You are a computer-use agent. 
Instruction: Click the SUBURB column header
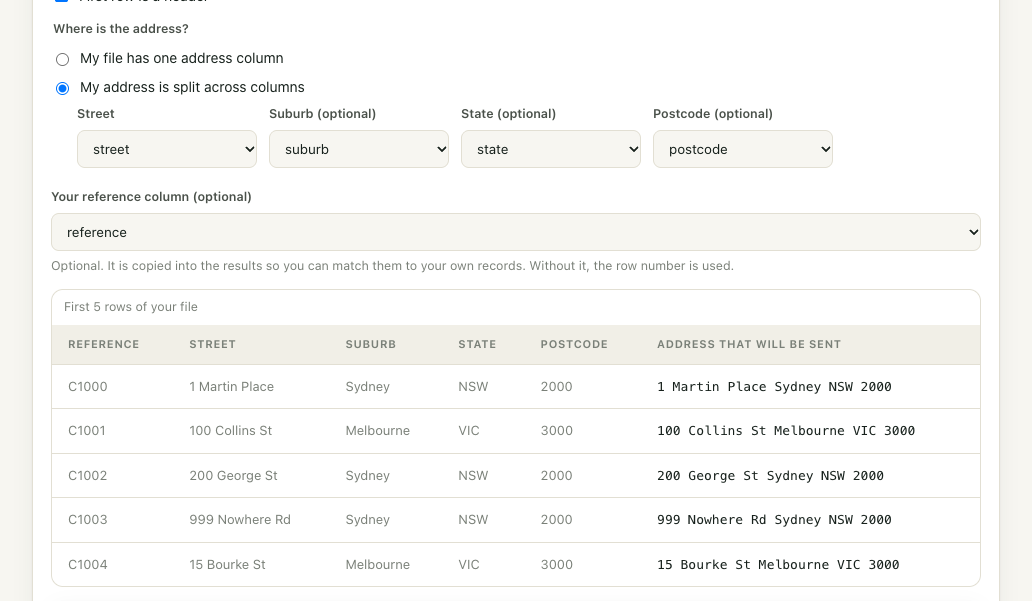[371, 344]
